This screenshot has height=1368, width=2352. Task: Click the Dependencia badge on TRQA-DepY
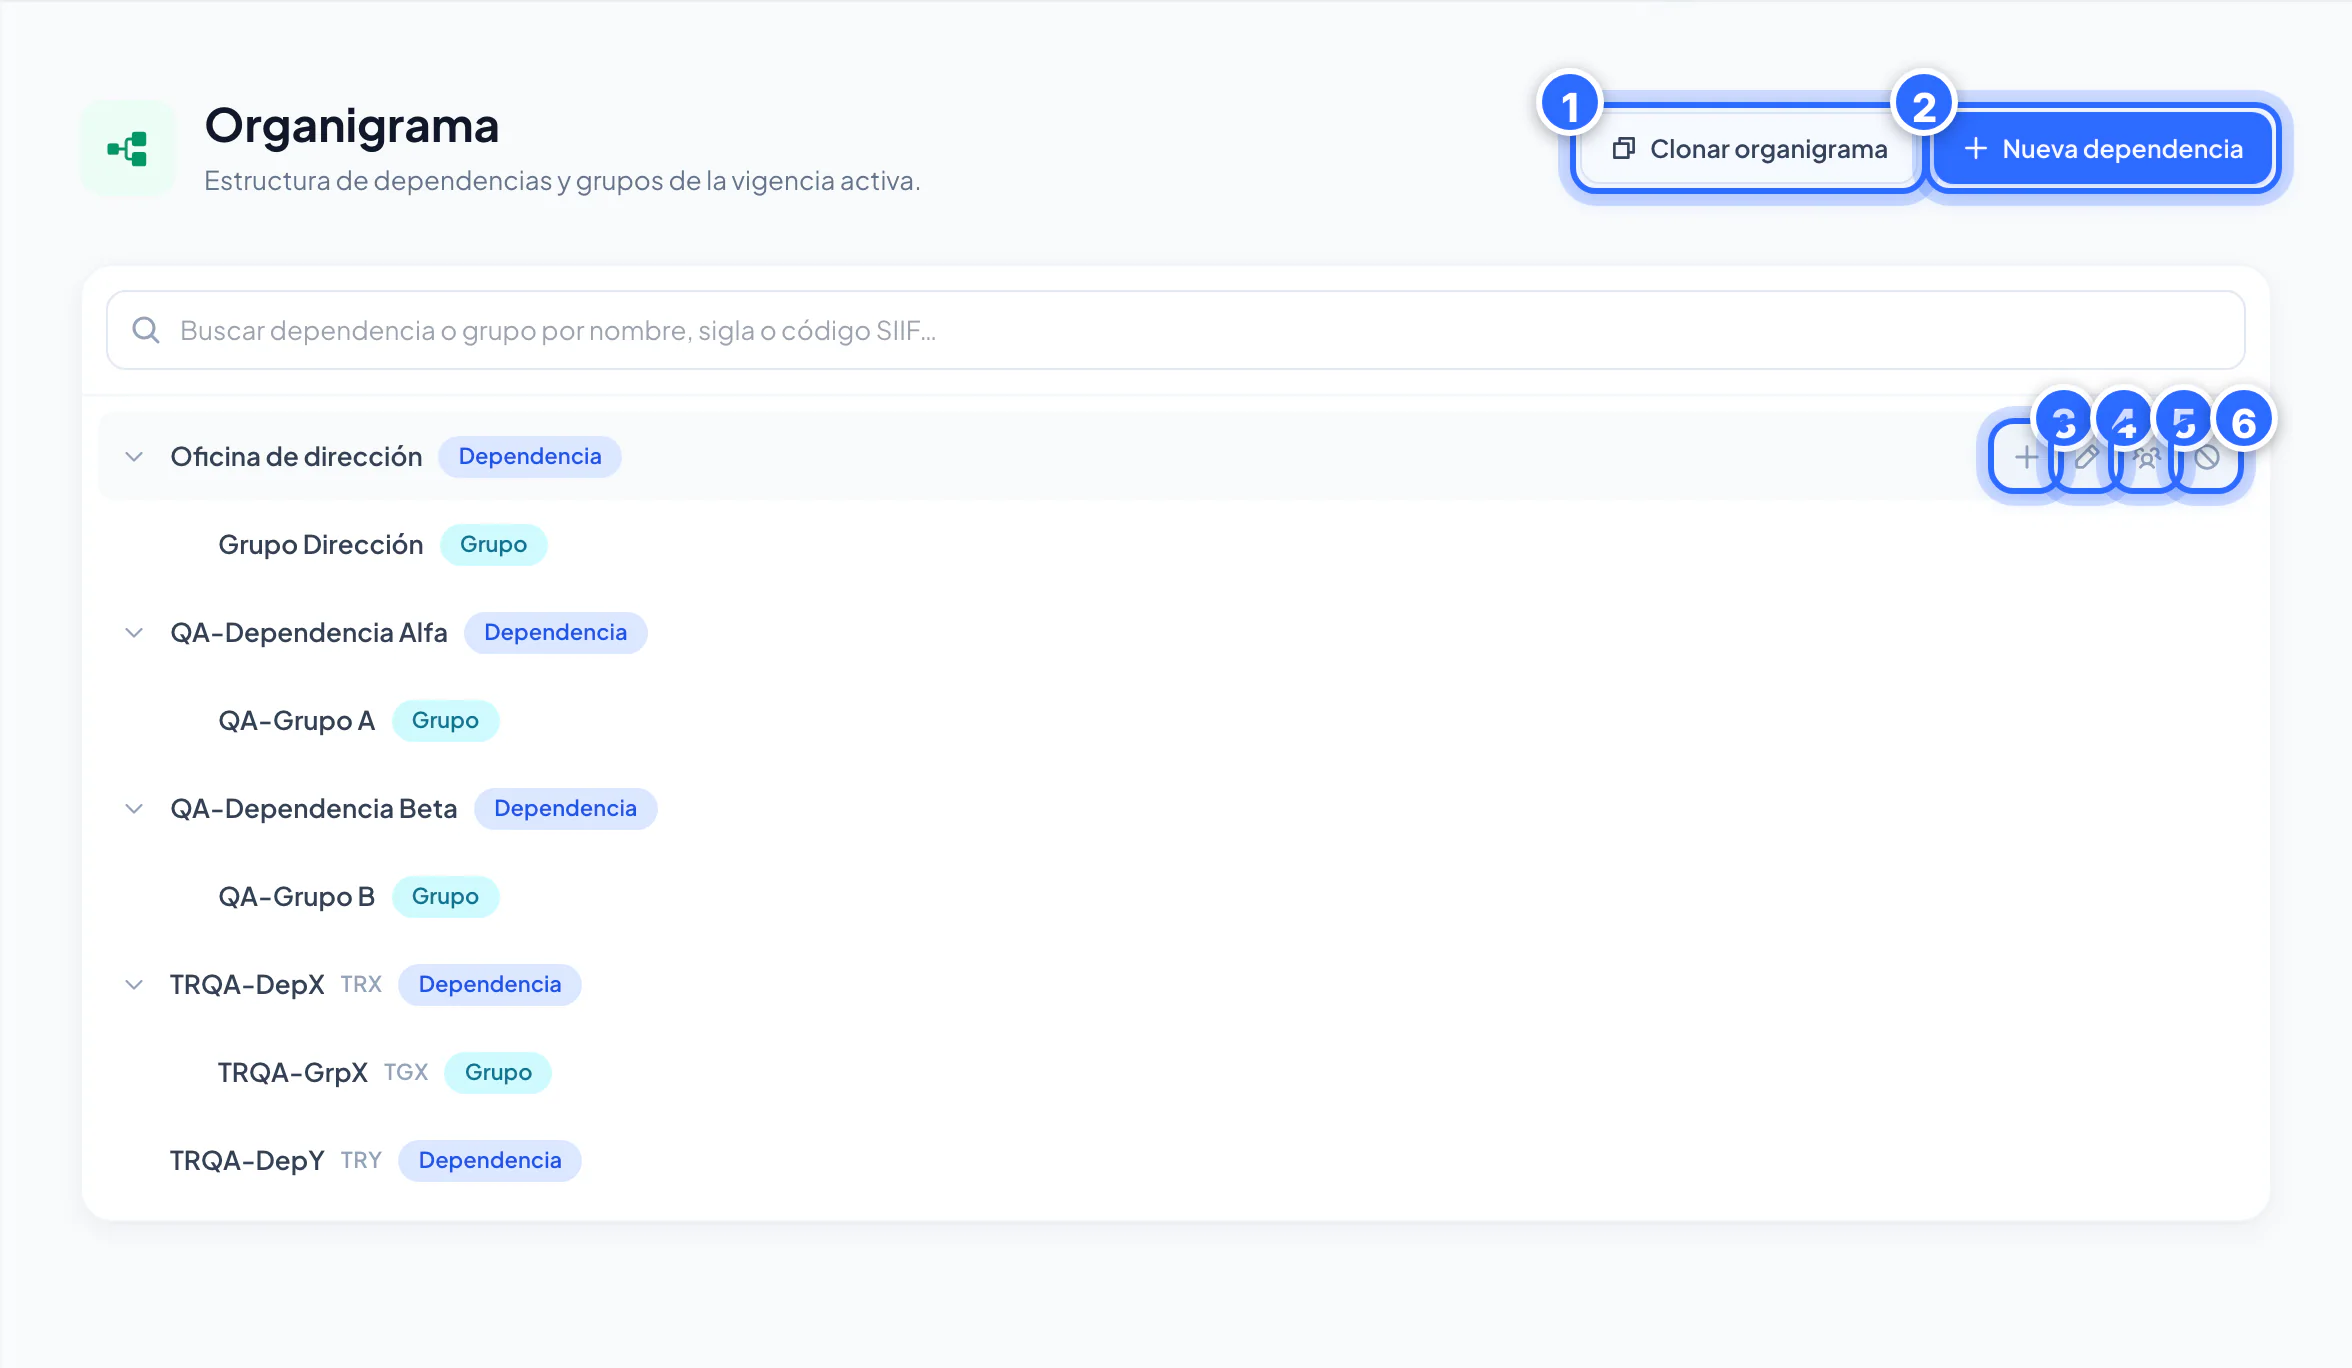point(490,1161)
